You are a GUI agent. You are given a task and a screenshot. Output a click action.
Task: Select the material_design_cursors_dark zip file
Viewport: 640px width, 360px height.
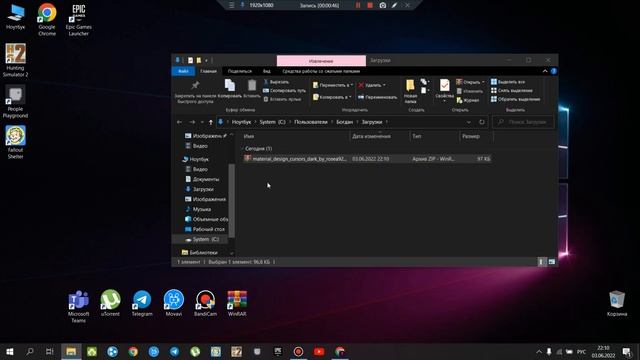pyautogui.click(x=367, y=159)
